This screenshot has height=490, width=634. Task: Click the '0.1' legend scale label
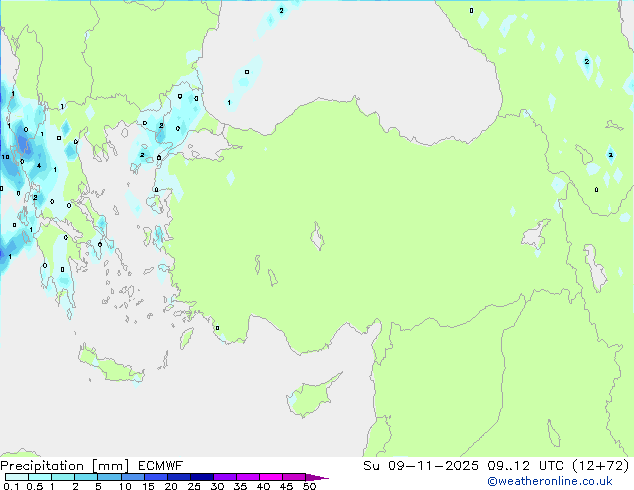[11, 486]
